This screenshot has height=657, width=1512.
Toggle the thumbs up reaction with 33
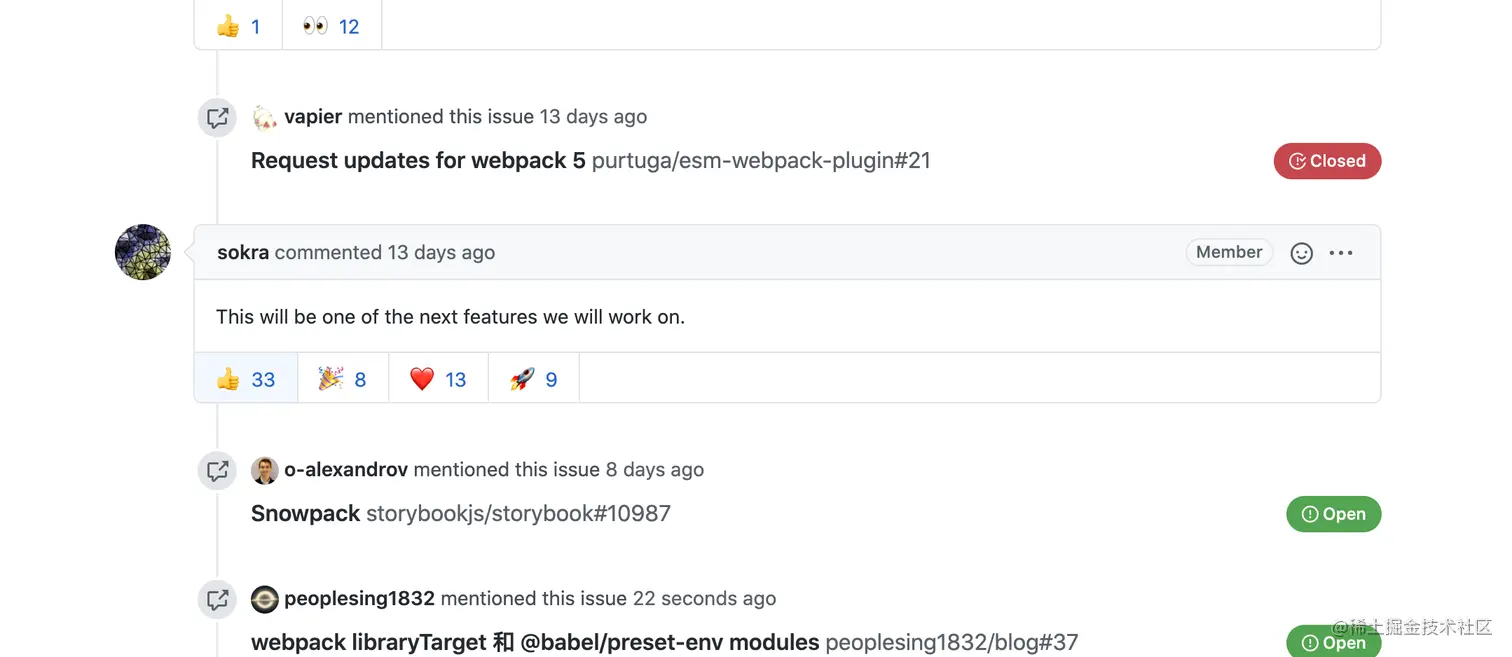point(246,379)
